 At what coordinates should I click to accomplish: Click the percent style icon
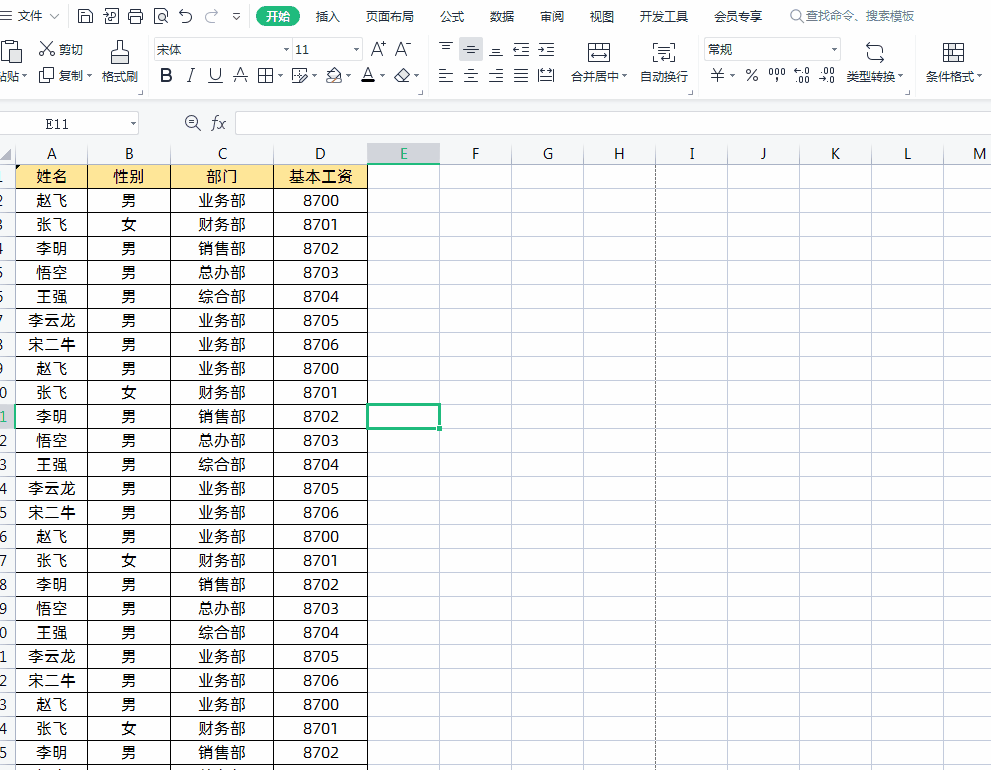tap(751, 75)
